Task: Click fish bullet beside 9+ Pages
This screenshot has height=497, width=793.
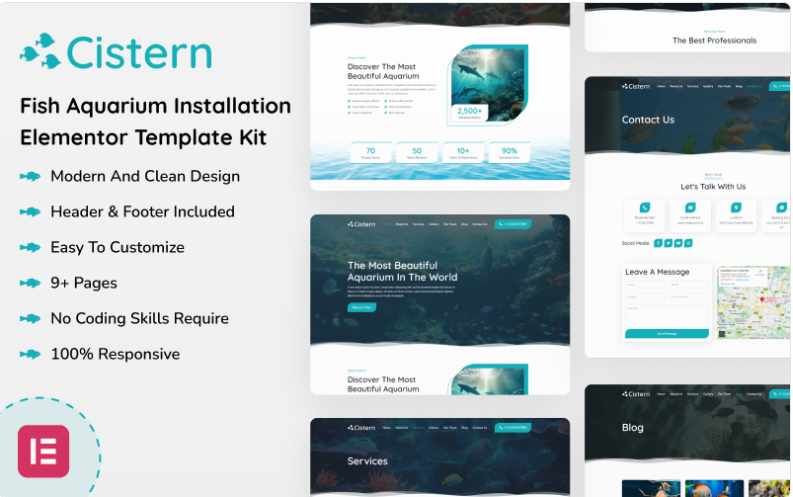Action: pos(30,283)
